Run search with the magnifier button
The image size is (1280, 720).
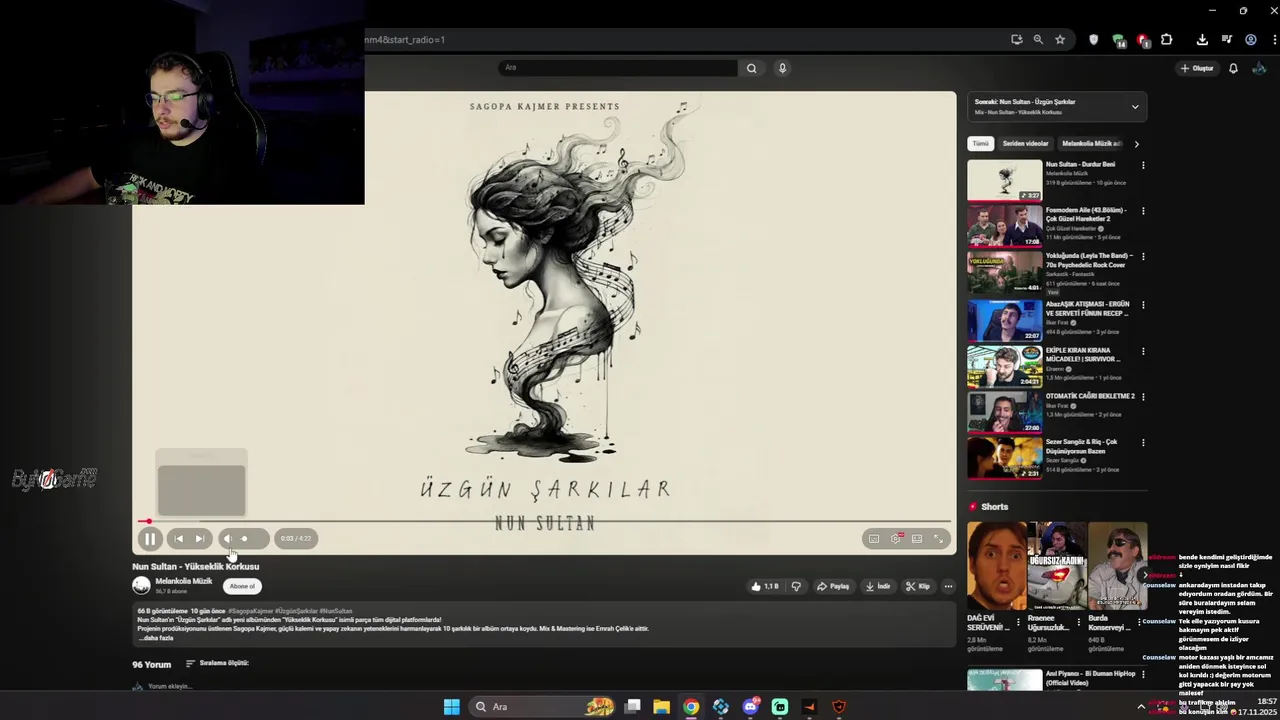tap(752, 68)
